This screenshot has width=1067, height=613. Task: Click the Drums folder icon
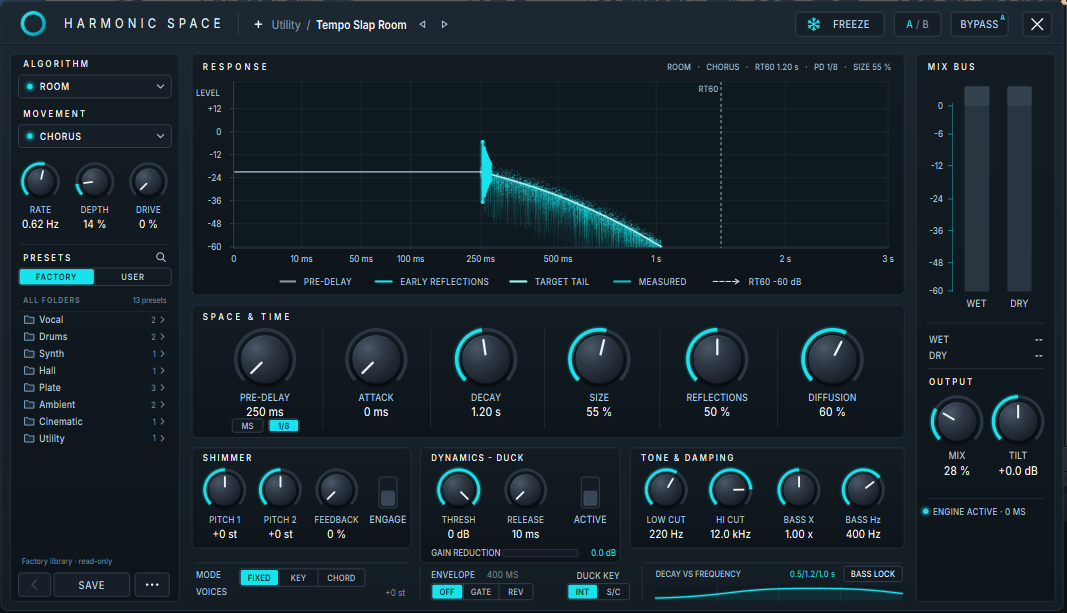pos(29,337)
